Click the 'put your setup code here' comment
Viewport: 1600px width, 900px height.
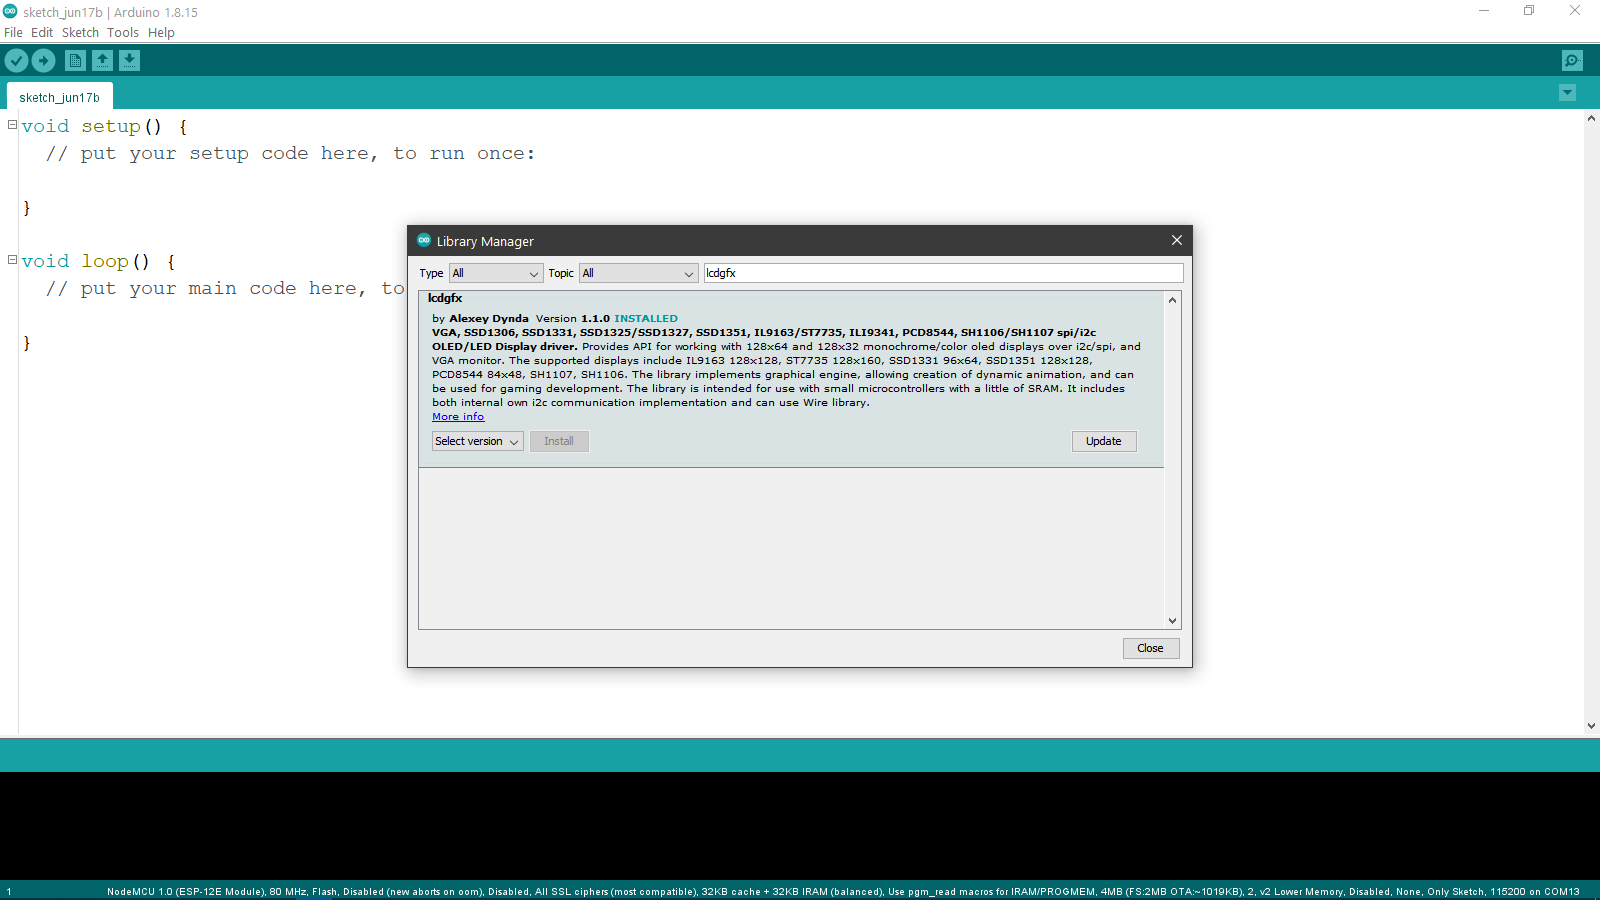point(290,153)
